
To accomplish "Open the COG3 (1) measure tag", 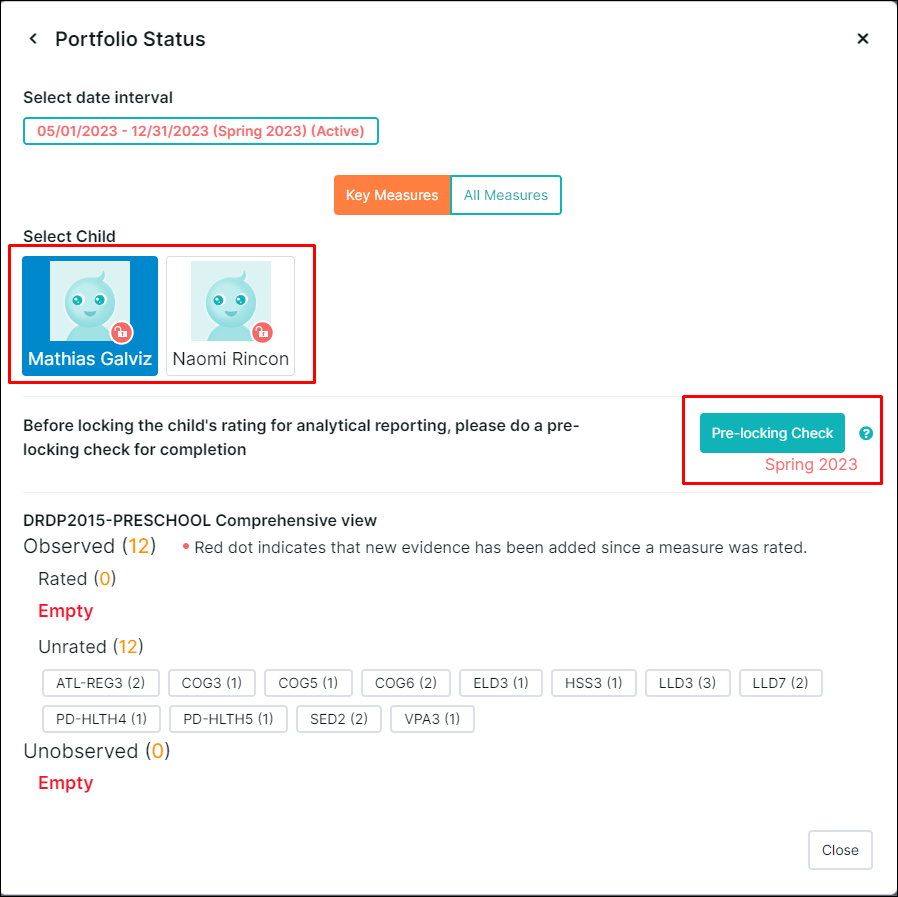I will 211,683.
